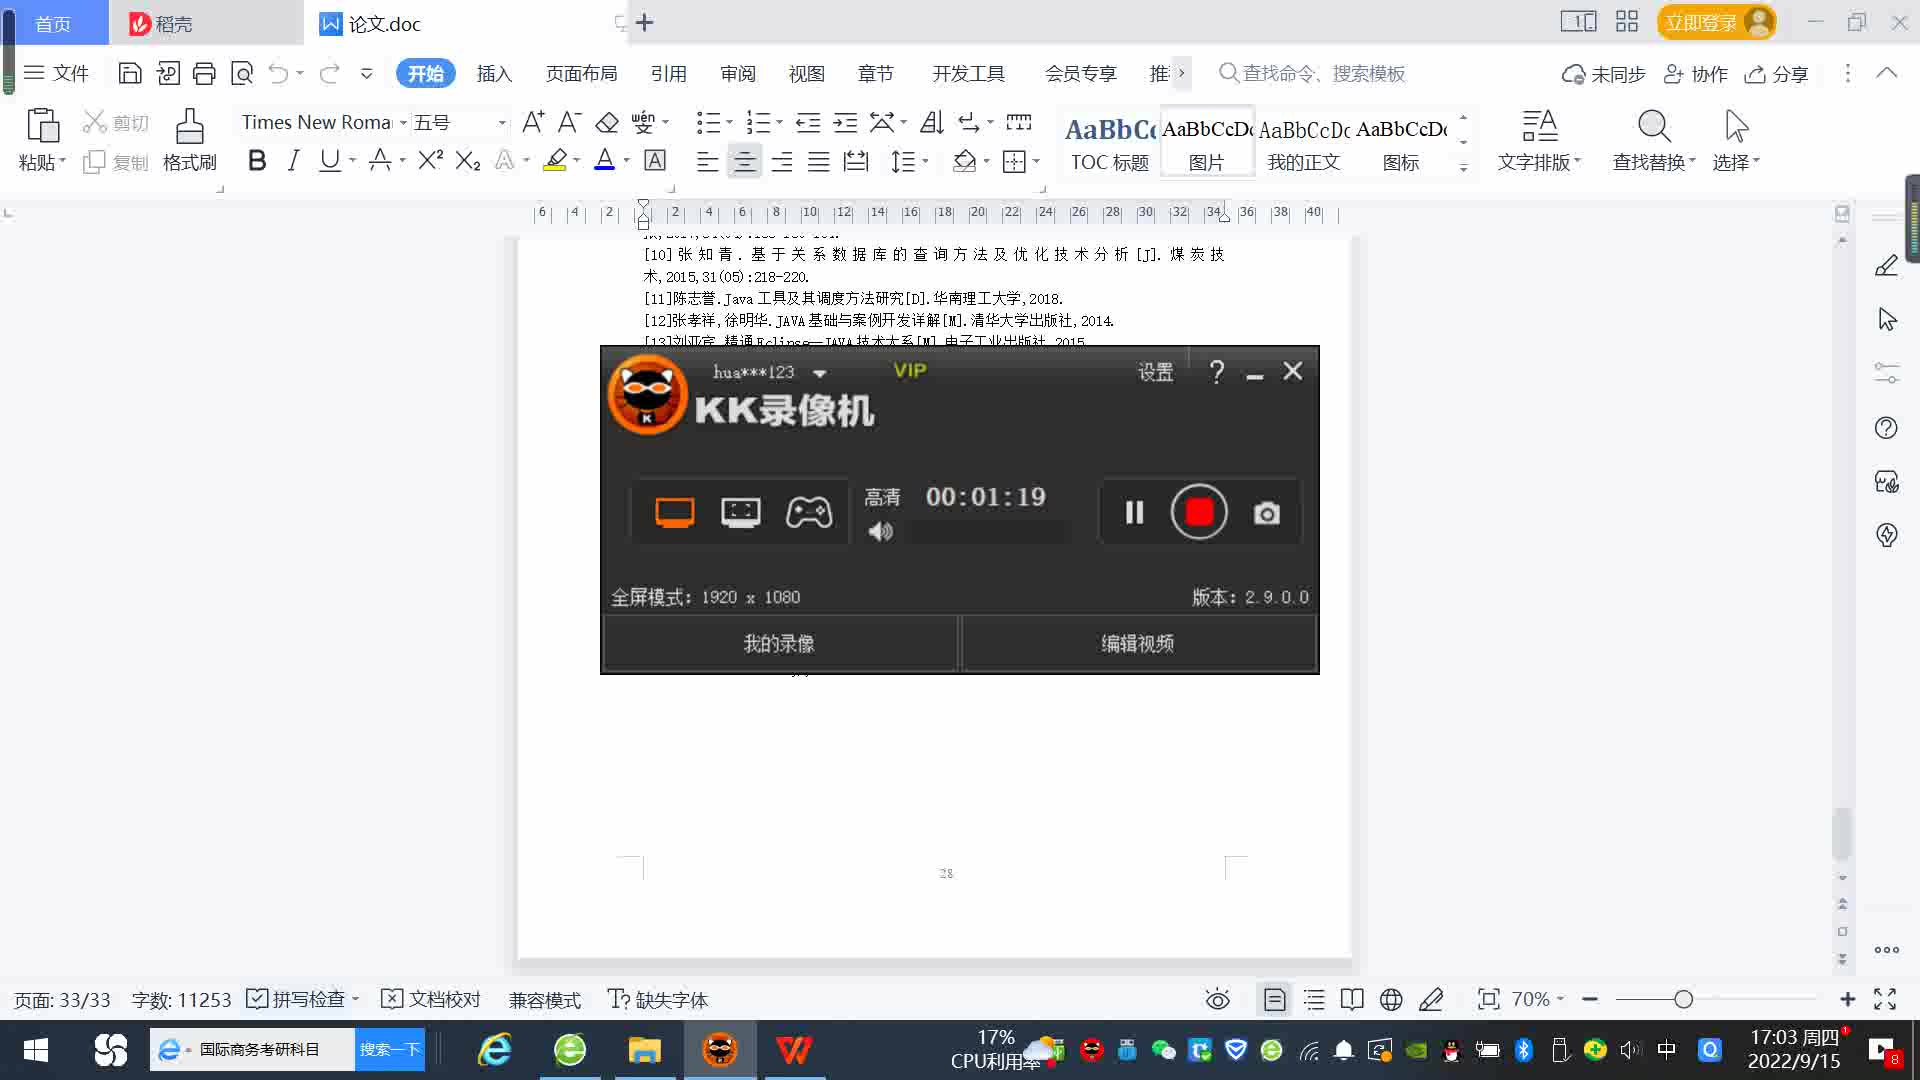Click the 编辑视频 button
Image resolution: width=1920 pixels, height=1080 pixels.
point(1138,643)
